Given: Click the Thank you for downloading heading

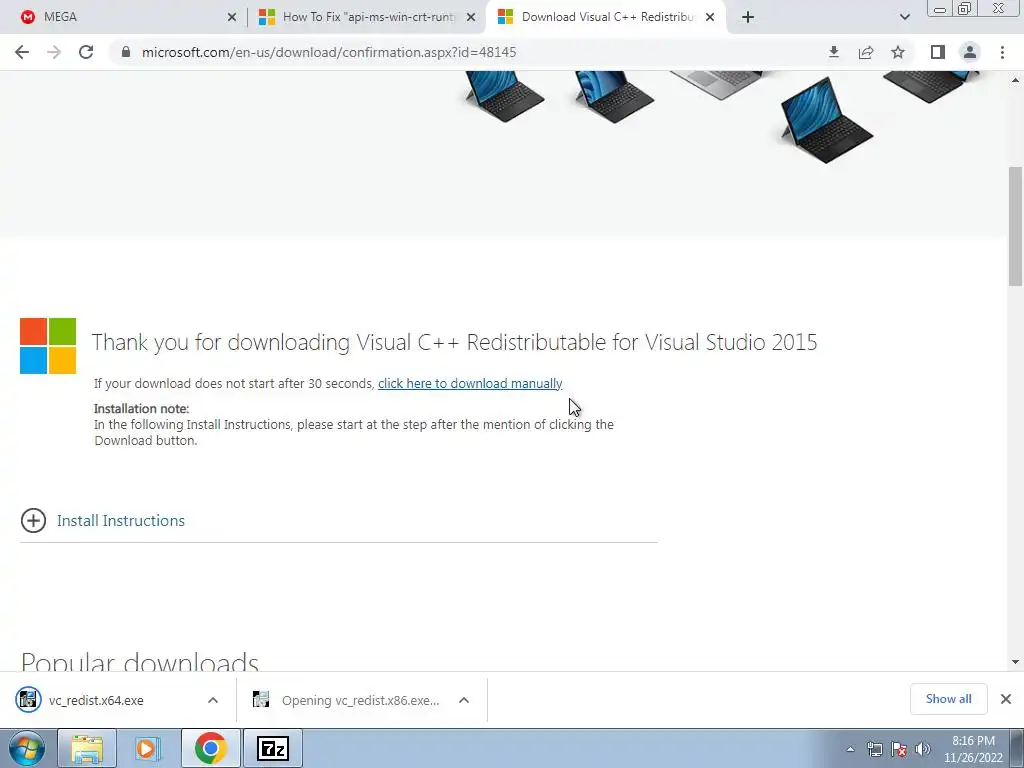Looking at the screenshot, I should point(455,342).
